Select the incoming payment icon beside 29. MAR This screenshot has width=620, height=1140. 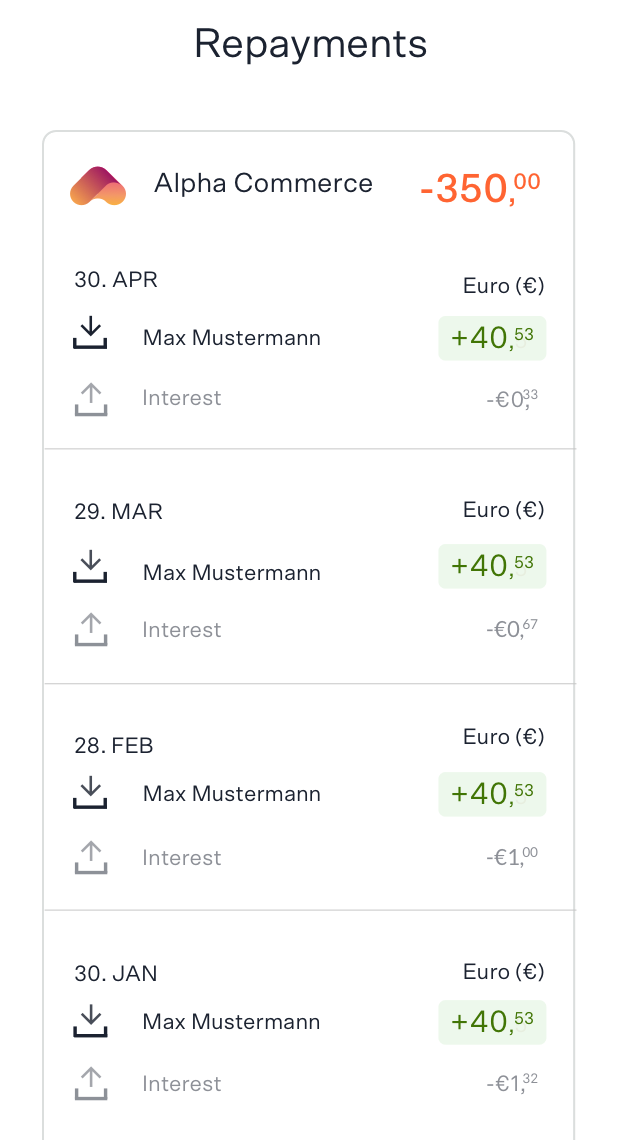[x=91, y=566]
